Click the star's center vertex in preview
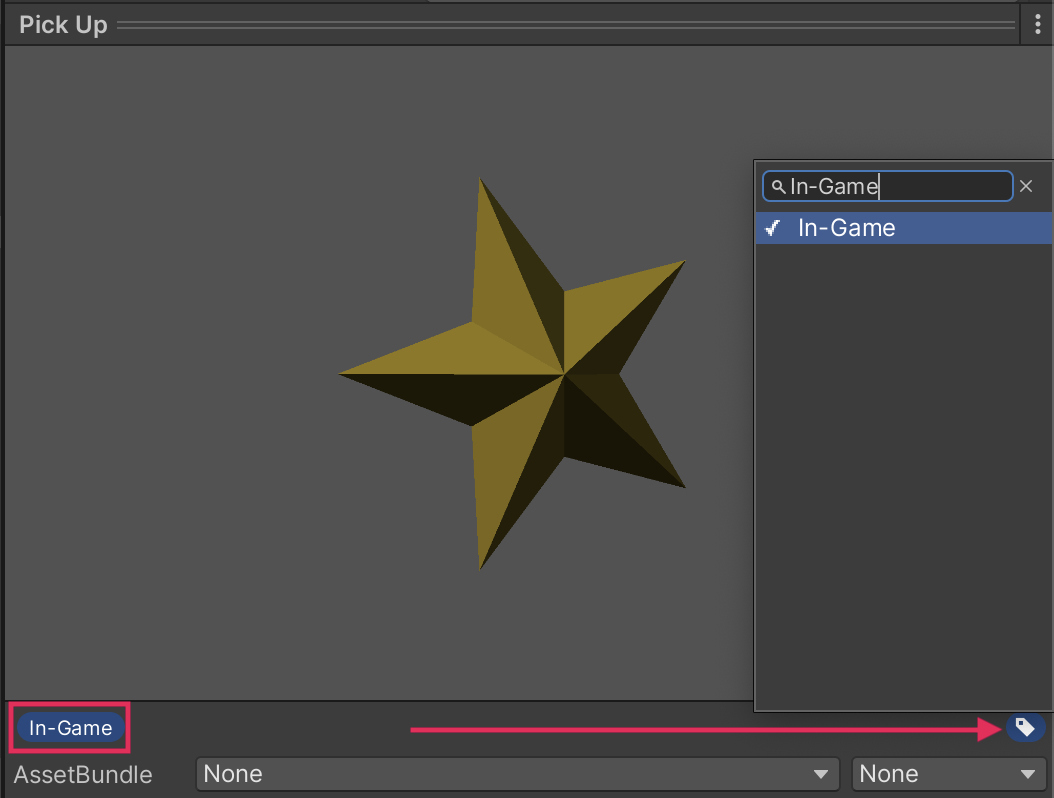 pos(564,375)
